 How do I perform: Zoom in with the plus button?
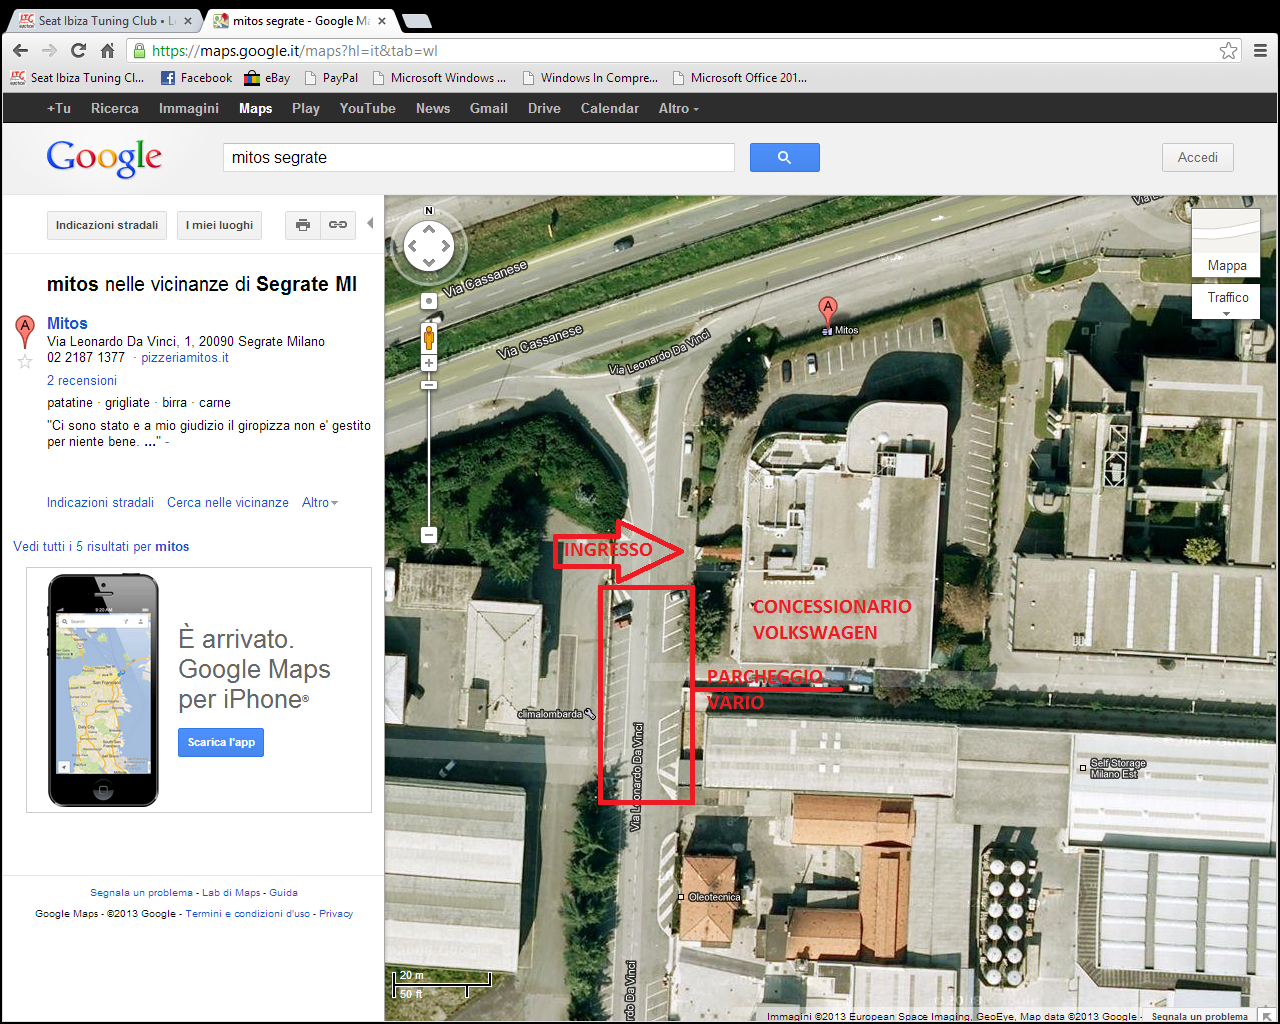coord(429,363)
